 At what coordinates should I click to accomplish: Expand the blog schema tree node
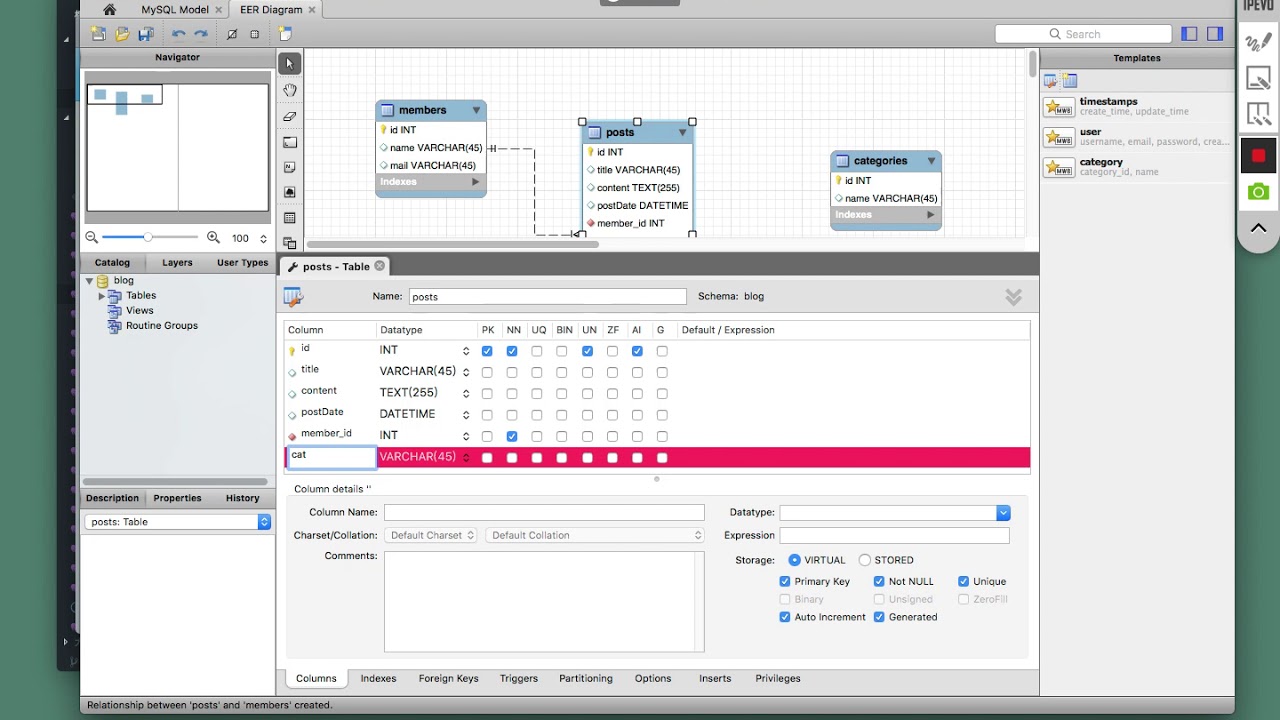[x=89, y=281]
